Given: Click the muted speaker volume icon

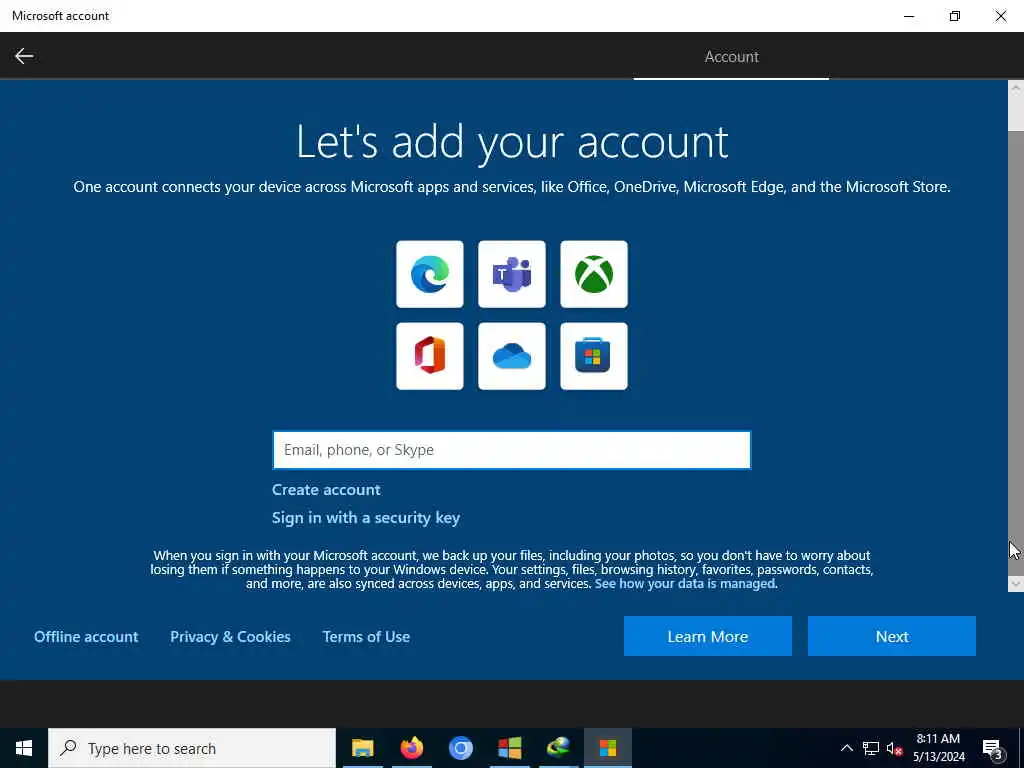Looking at the screenshot, I should point(894,748).
